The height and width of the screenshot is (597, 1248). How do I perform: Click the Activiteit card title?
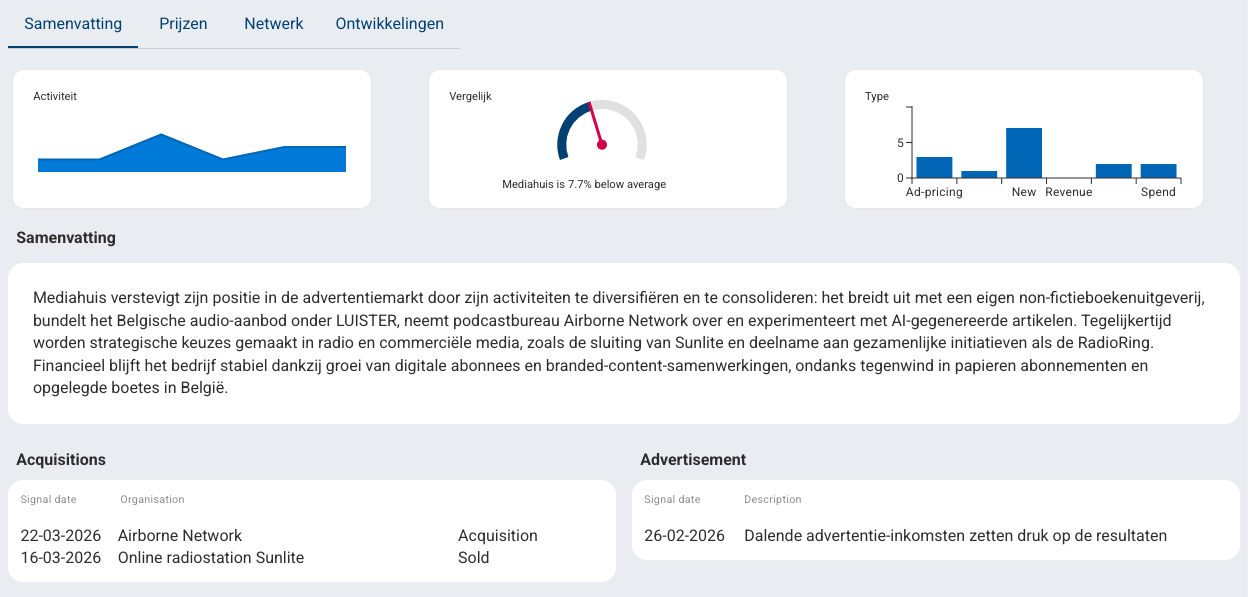tap(55, 97)
